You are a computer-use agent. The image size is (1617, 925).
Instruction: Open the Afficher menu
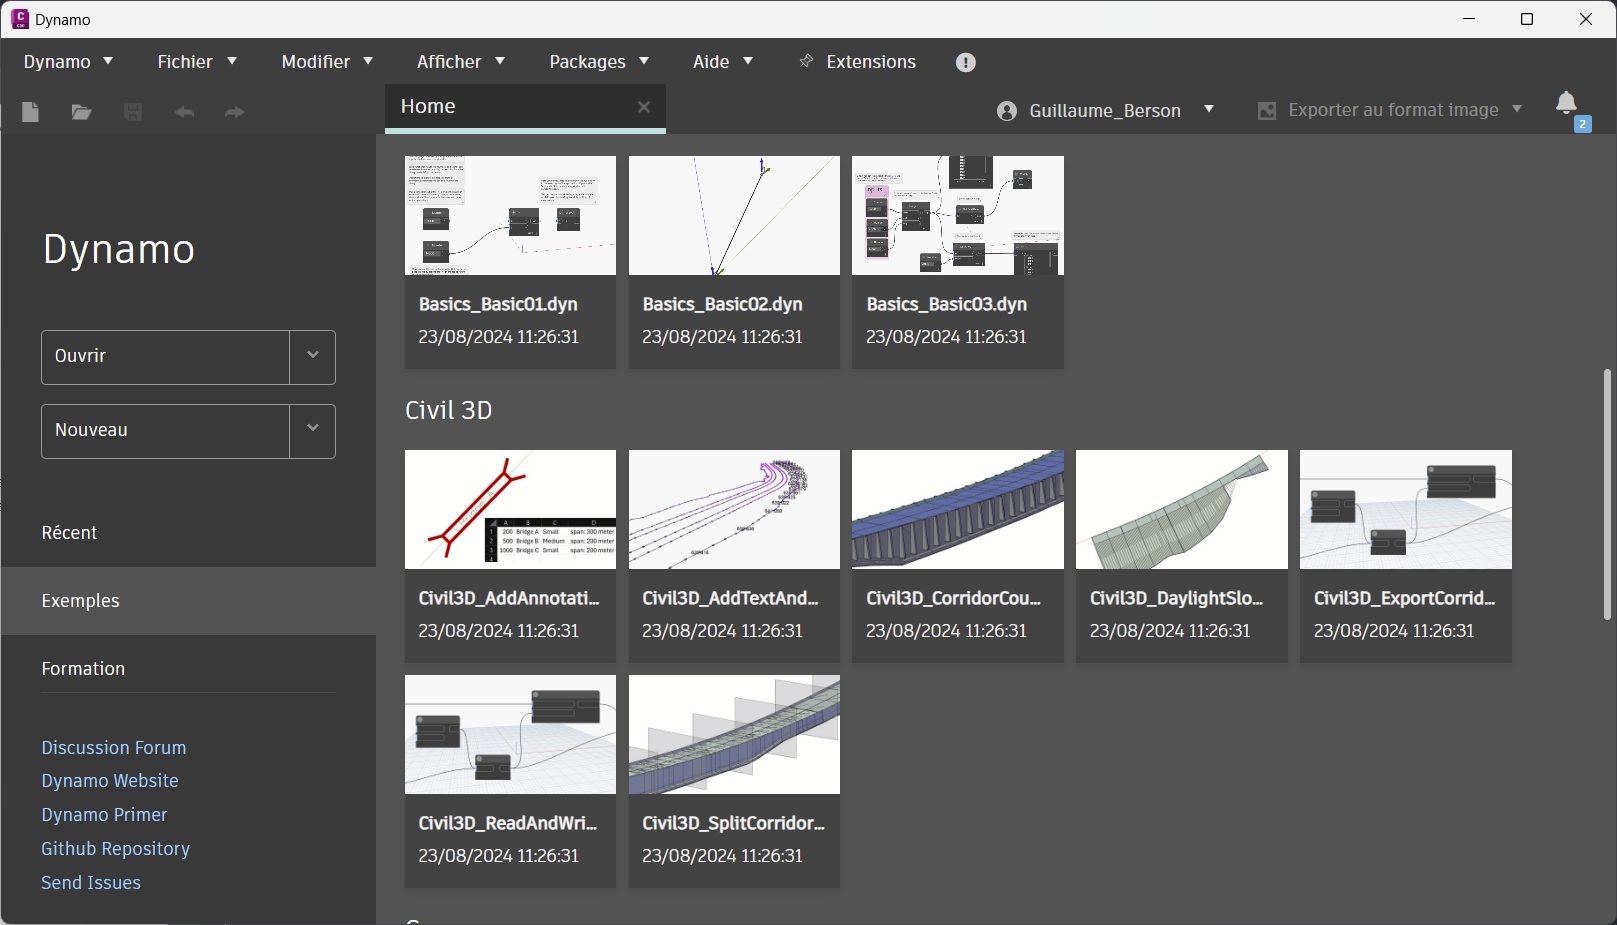(x=460, y=62)
